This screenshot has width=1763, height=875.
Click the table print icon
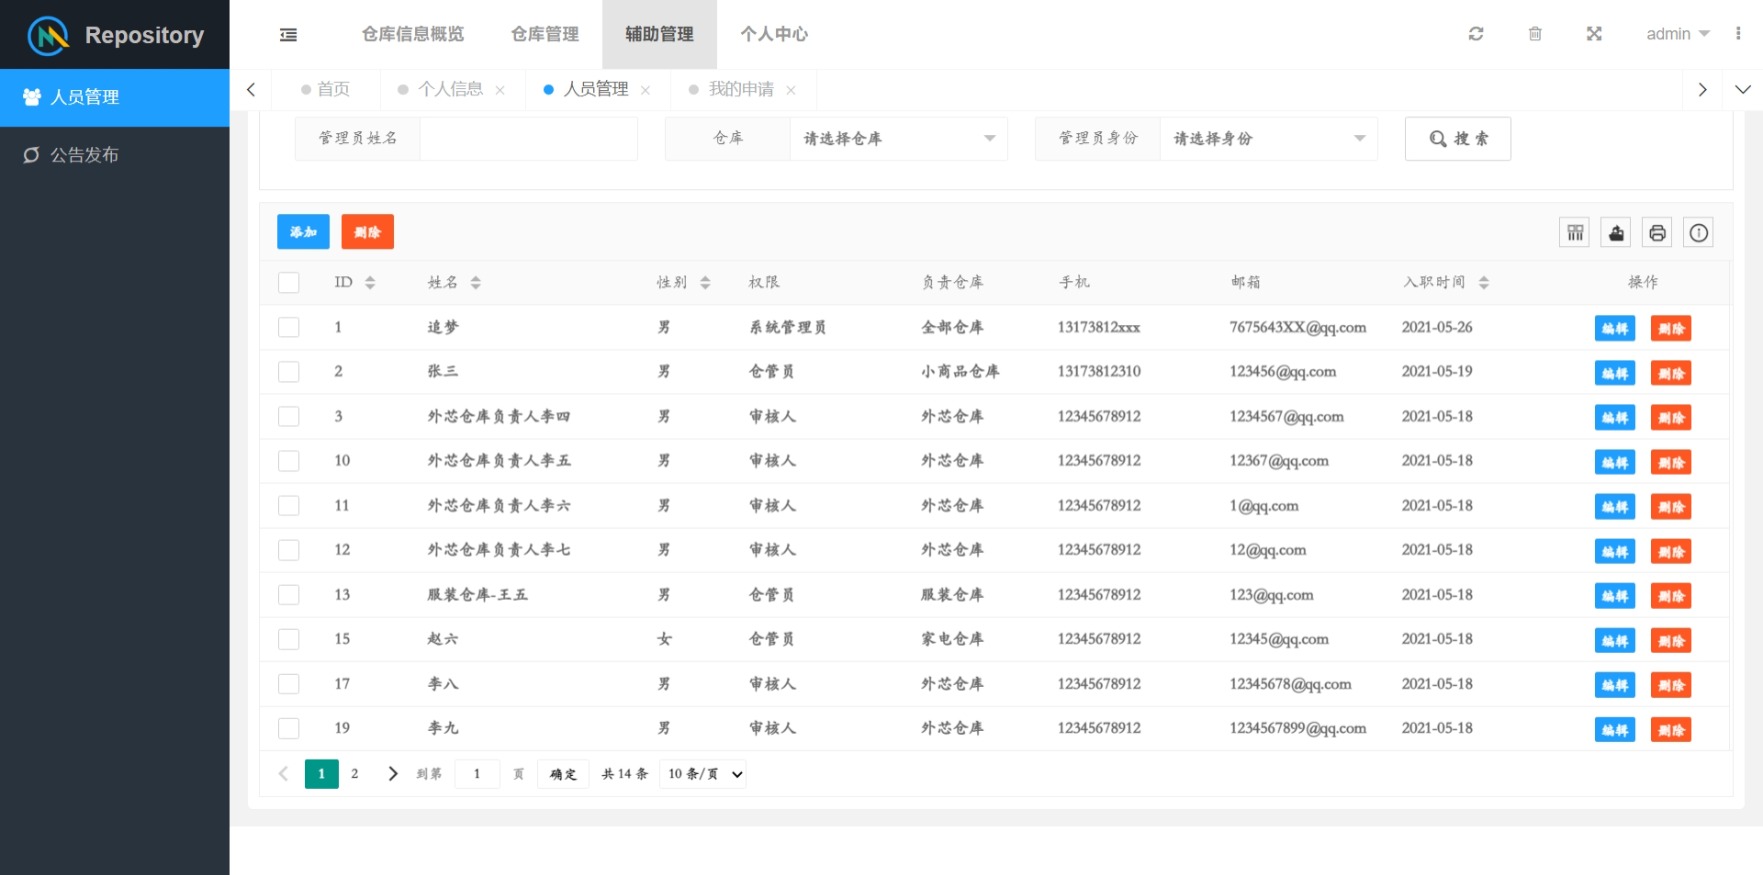[x=1657, y=233]
